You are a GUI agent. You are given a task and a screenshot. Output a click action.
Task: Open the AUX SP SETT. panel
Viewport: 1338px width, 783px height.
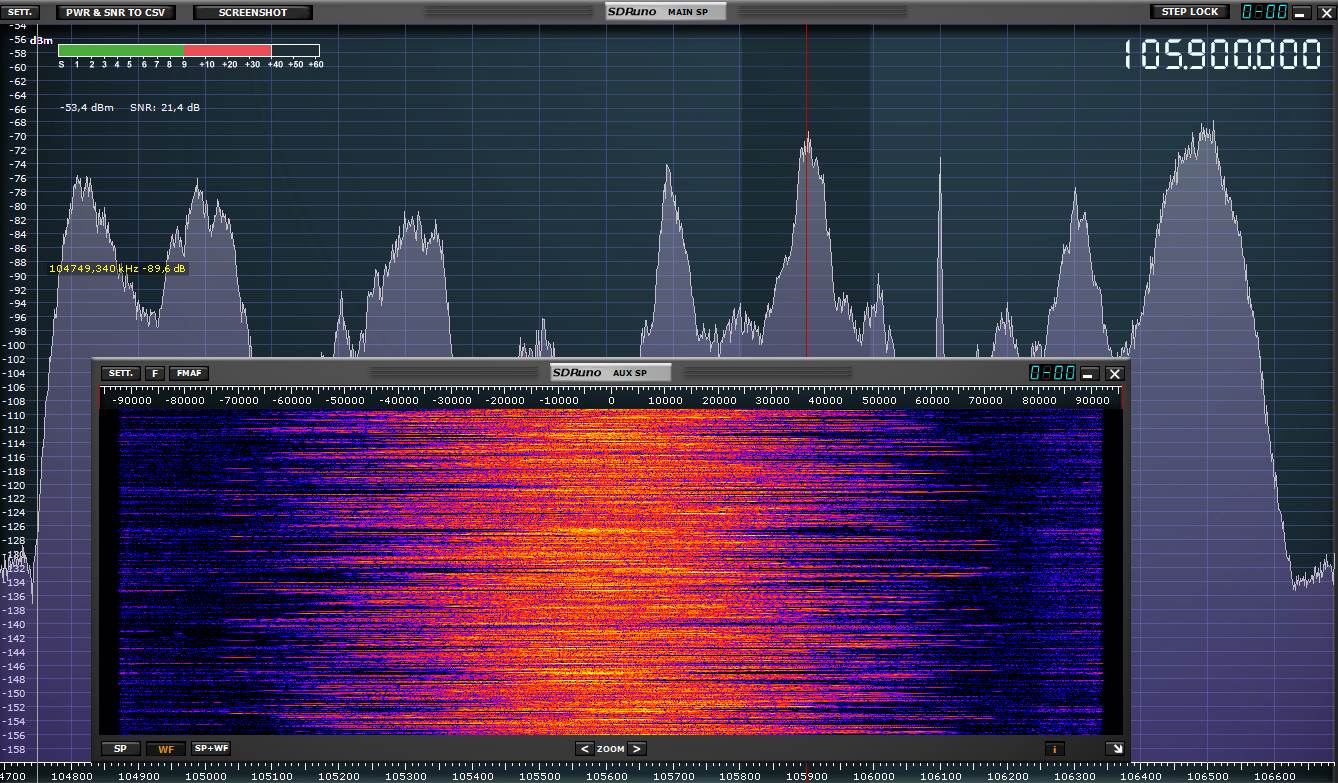[121, 373]
